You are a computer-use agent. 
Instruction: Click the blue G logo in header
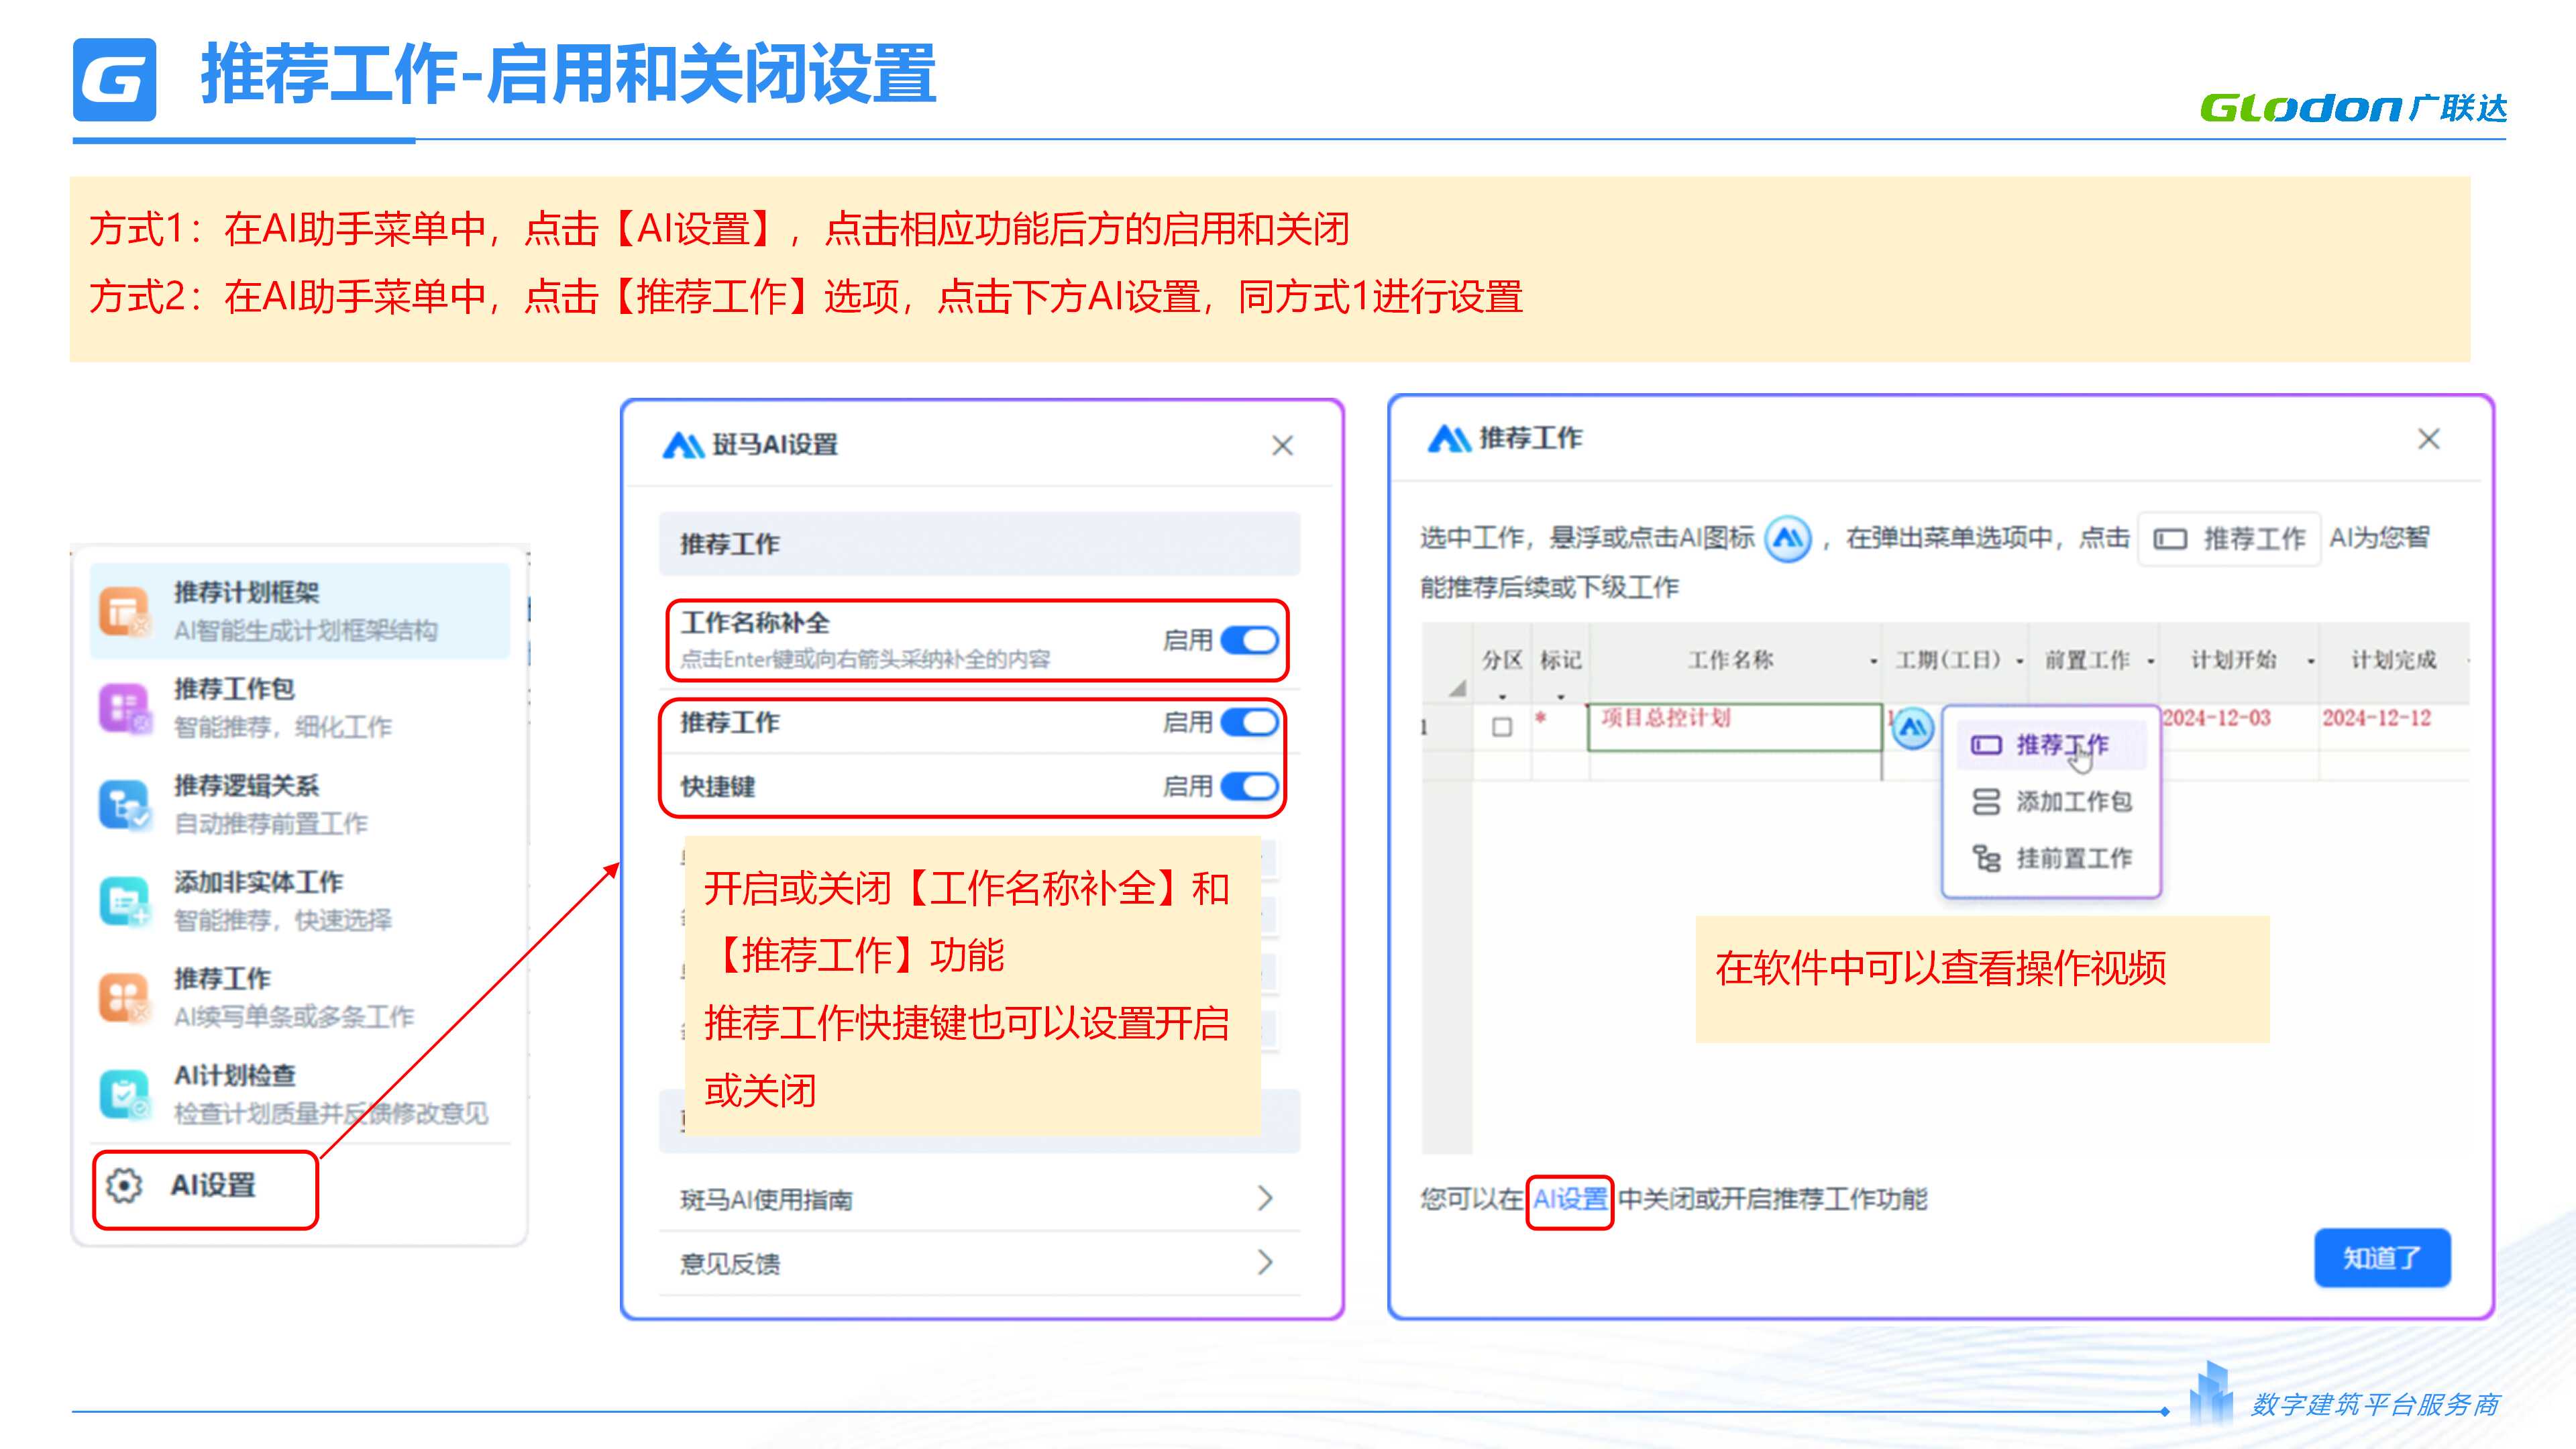pos(115,79)
